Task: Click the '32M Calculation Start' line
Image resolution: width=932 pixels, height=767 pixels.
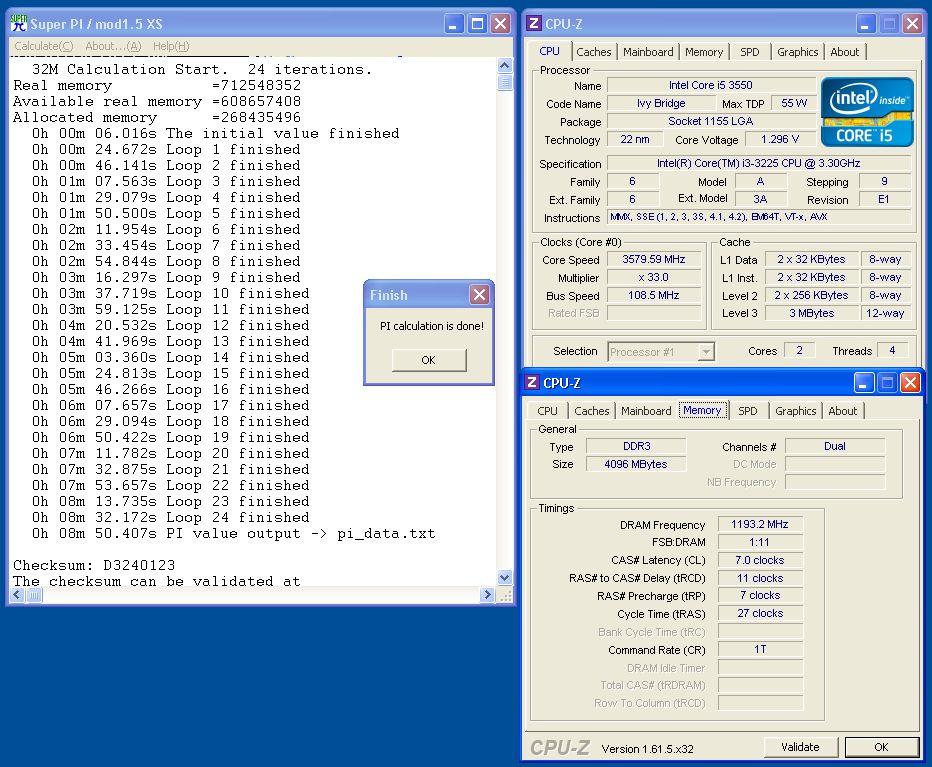Action: (201, 69)
